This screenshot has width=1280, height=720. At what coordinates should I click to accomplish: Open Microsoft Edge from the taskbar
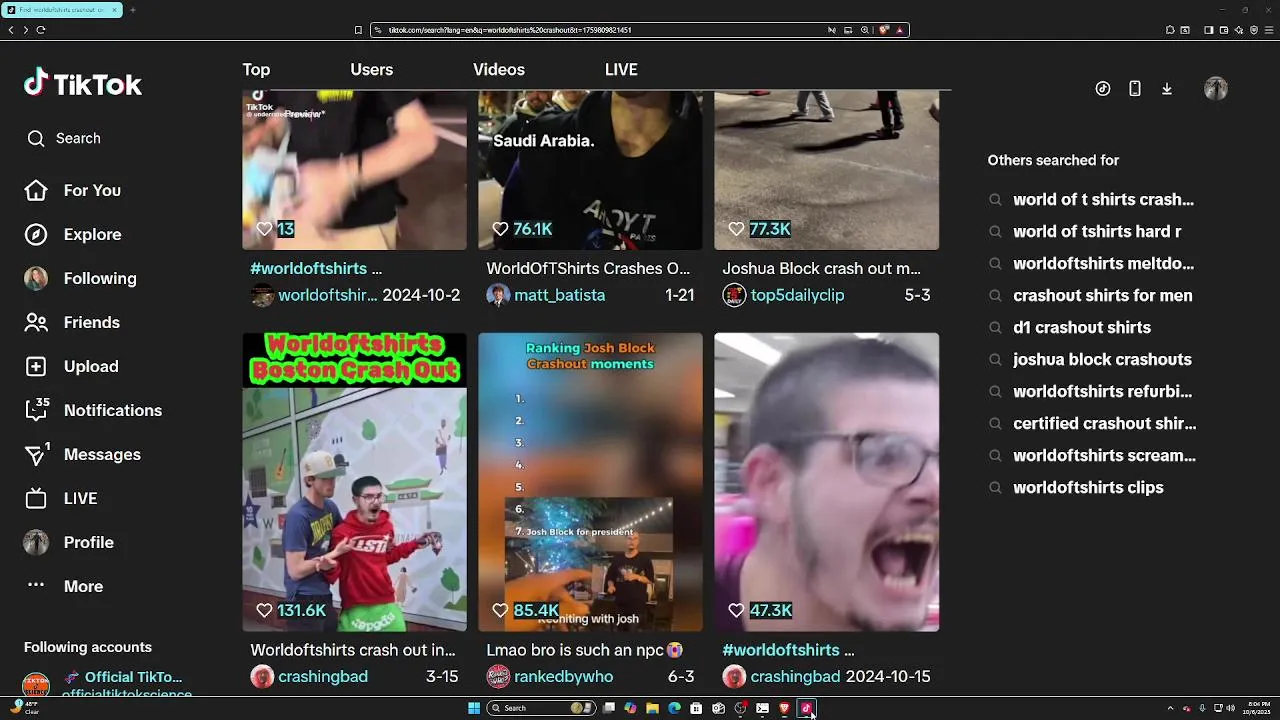coord(674,708)
